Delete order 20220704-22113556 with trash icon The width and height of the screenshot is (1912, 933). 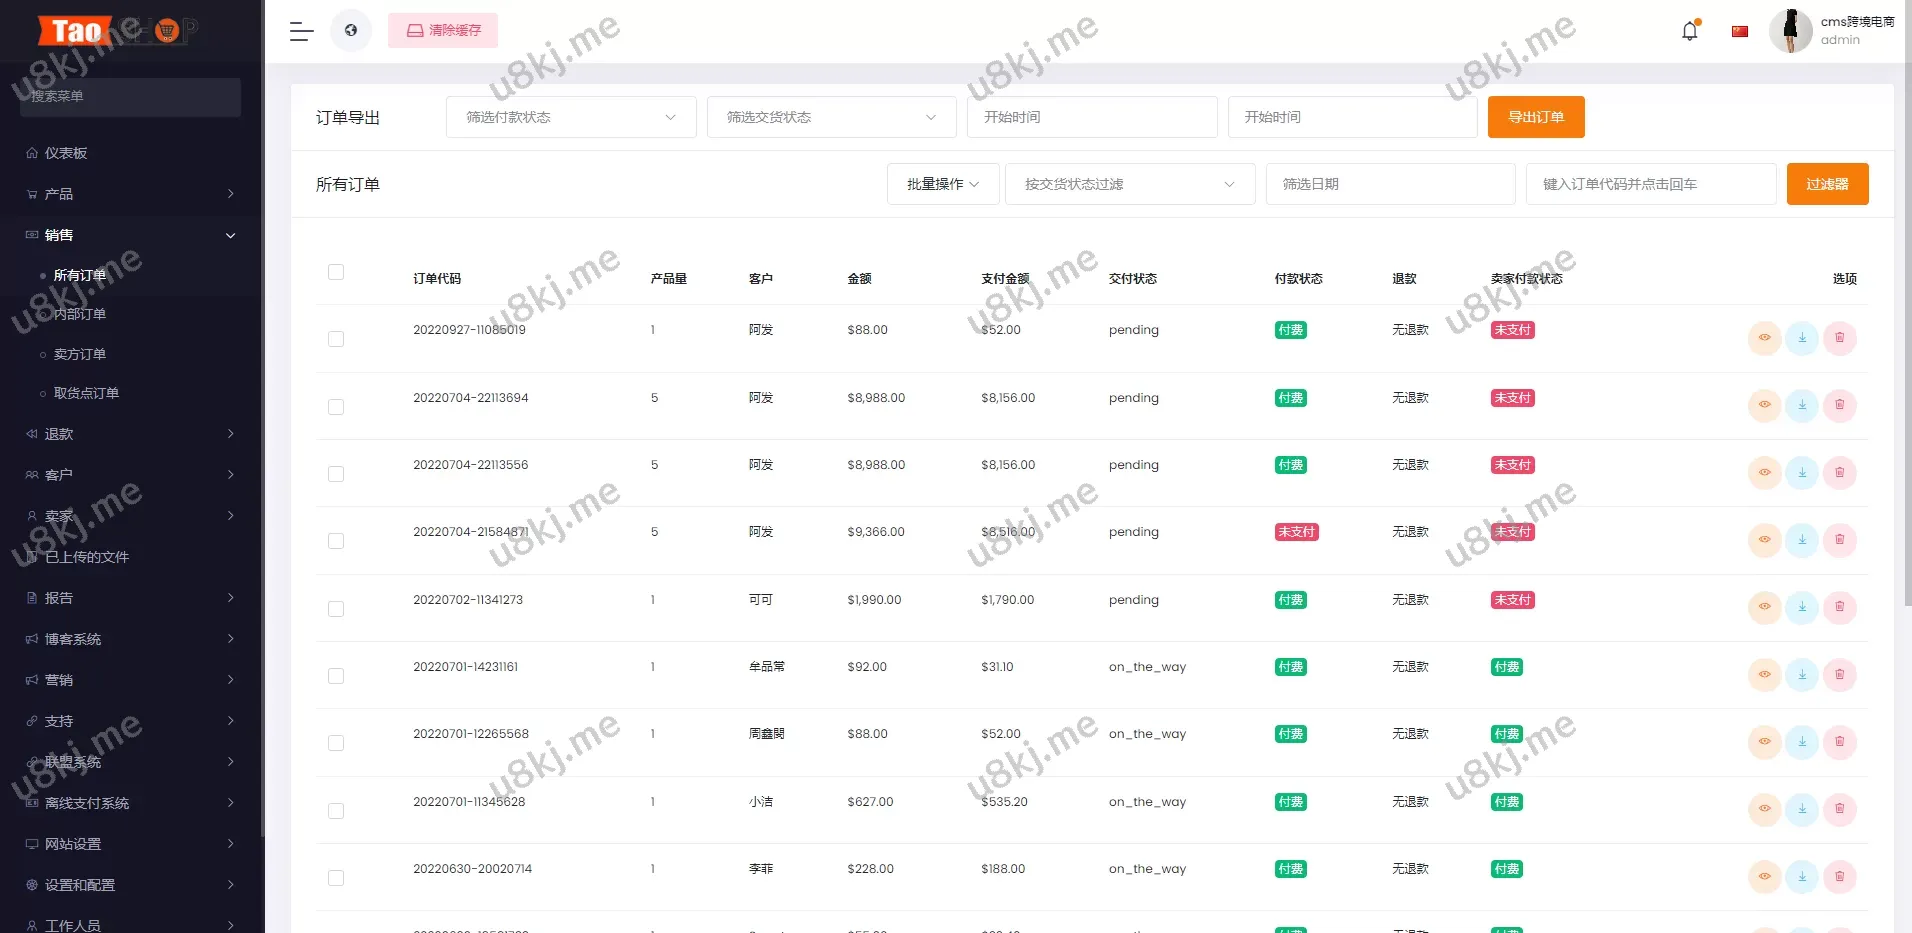point(1839,472)
